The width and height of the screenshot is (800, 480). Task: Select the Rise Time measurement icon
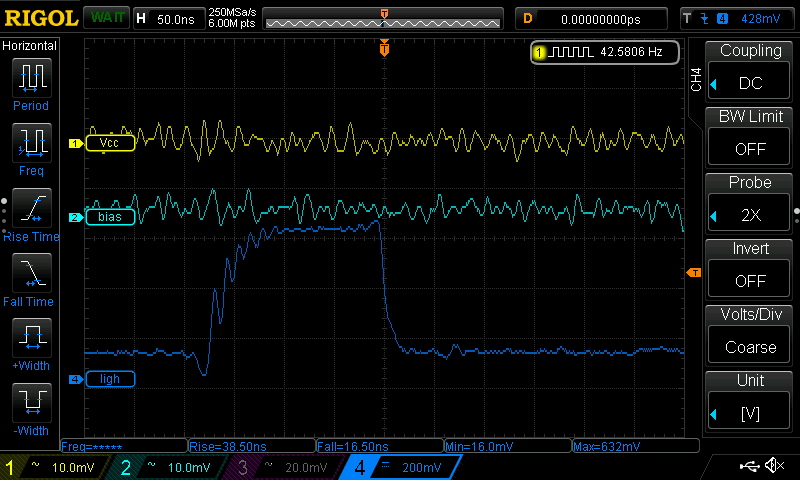click(x=32, y=208)
